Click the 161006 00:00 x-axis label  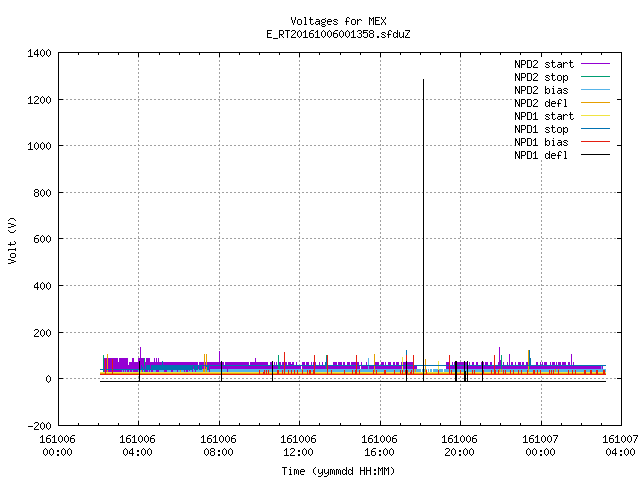tap(58, 446)
